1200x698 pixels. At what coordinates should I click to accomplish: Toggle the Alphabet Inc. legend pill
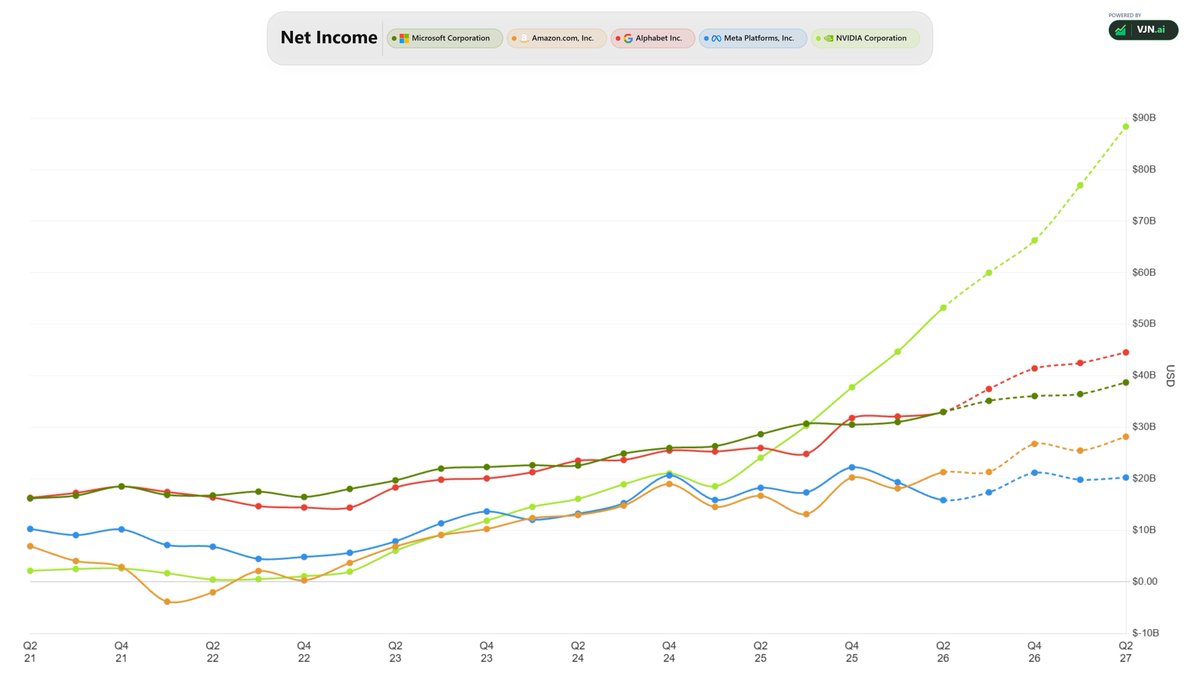653,39
